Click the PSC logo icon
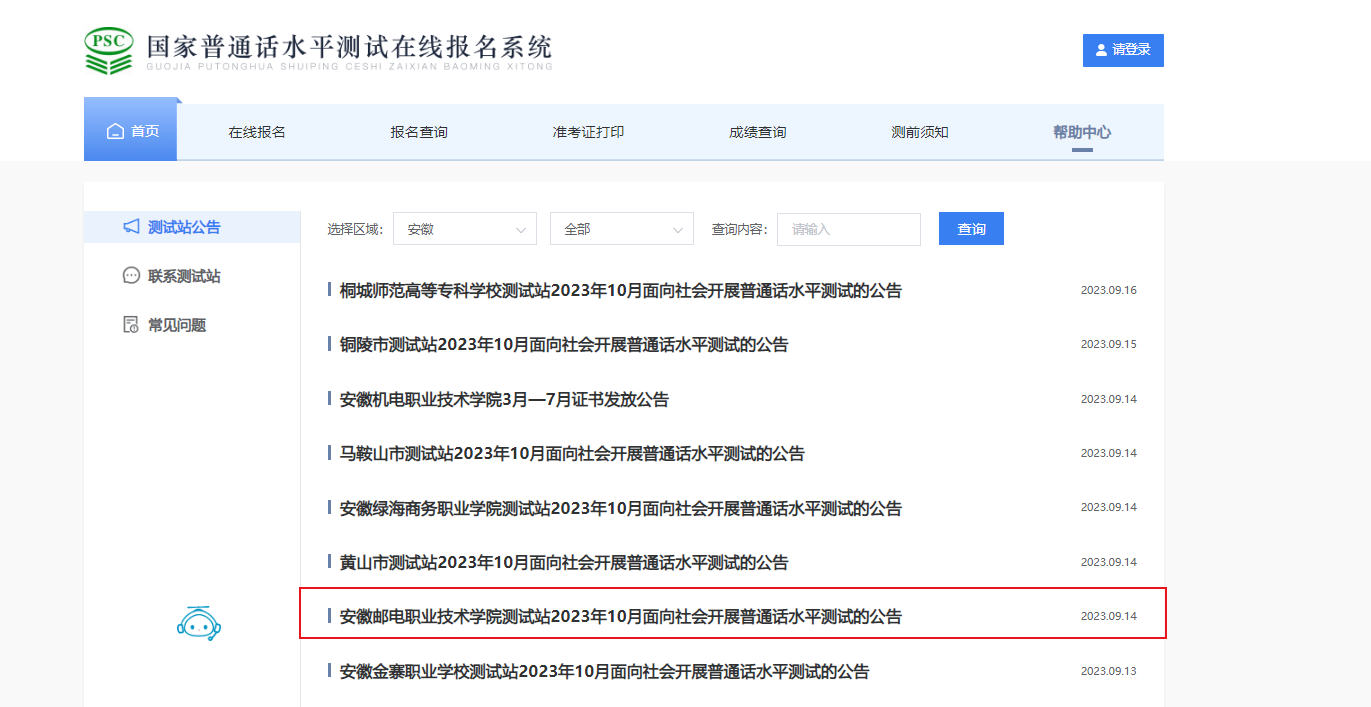Image resolution: width=1371 pixels, height=707 pixels. [109, 51]
